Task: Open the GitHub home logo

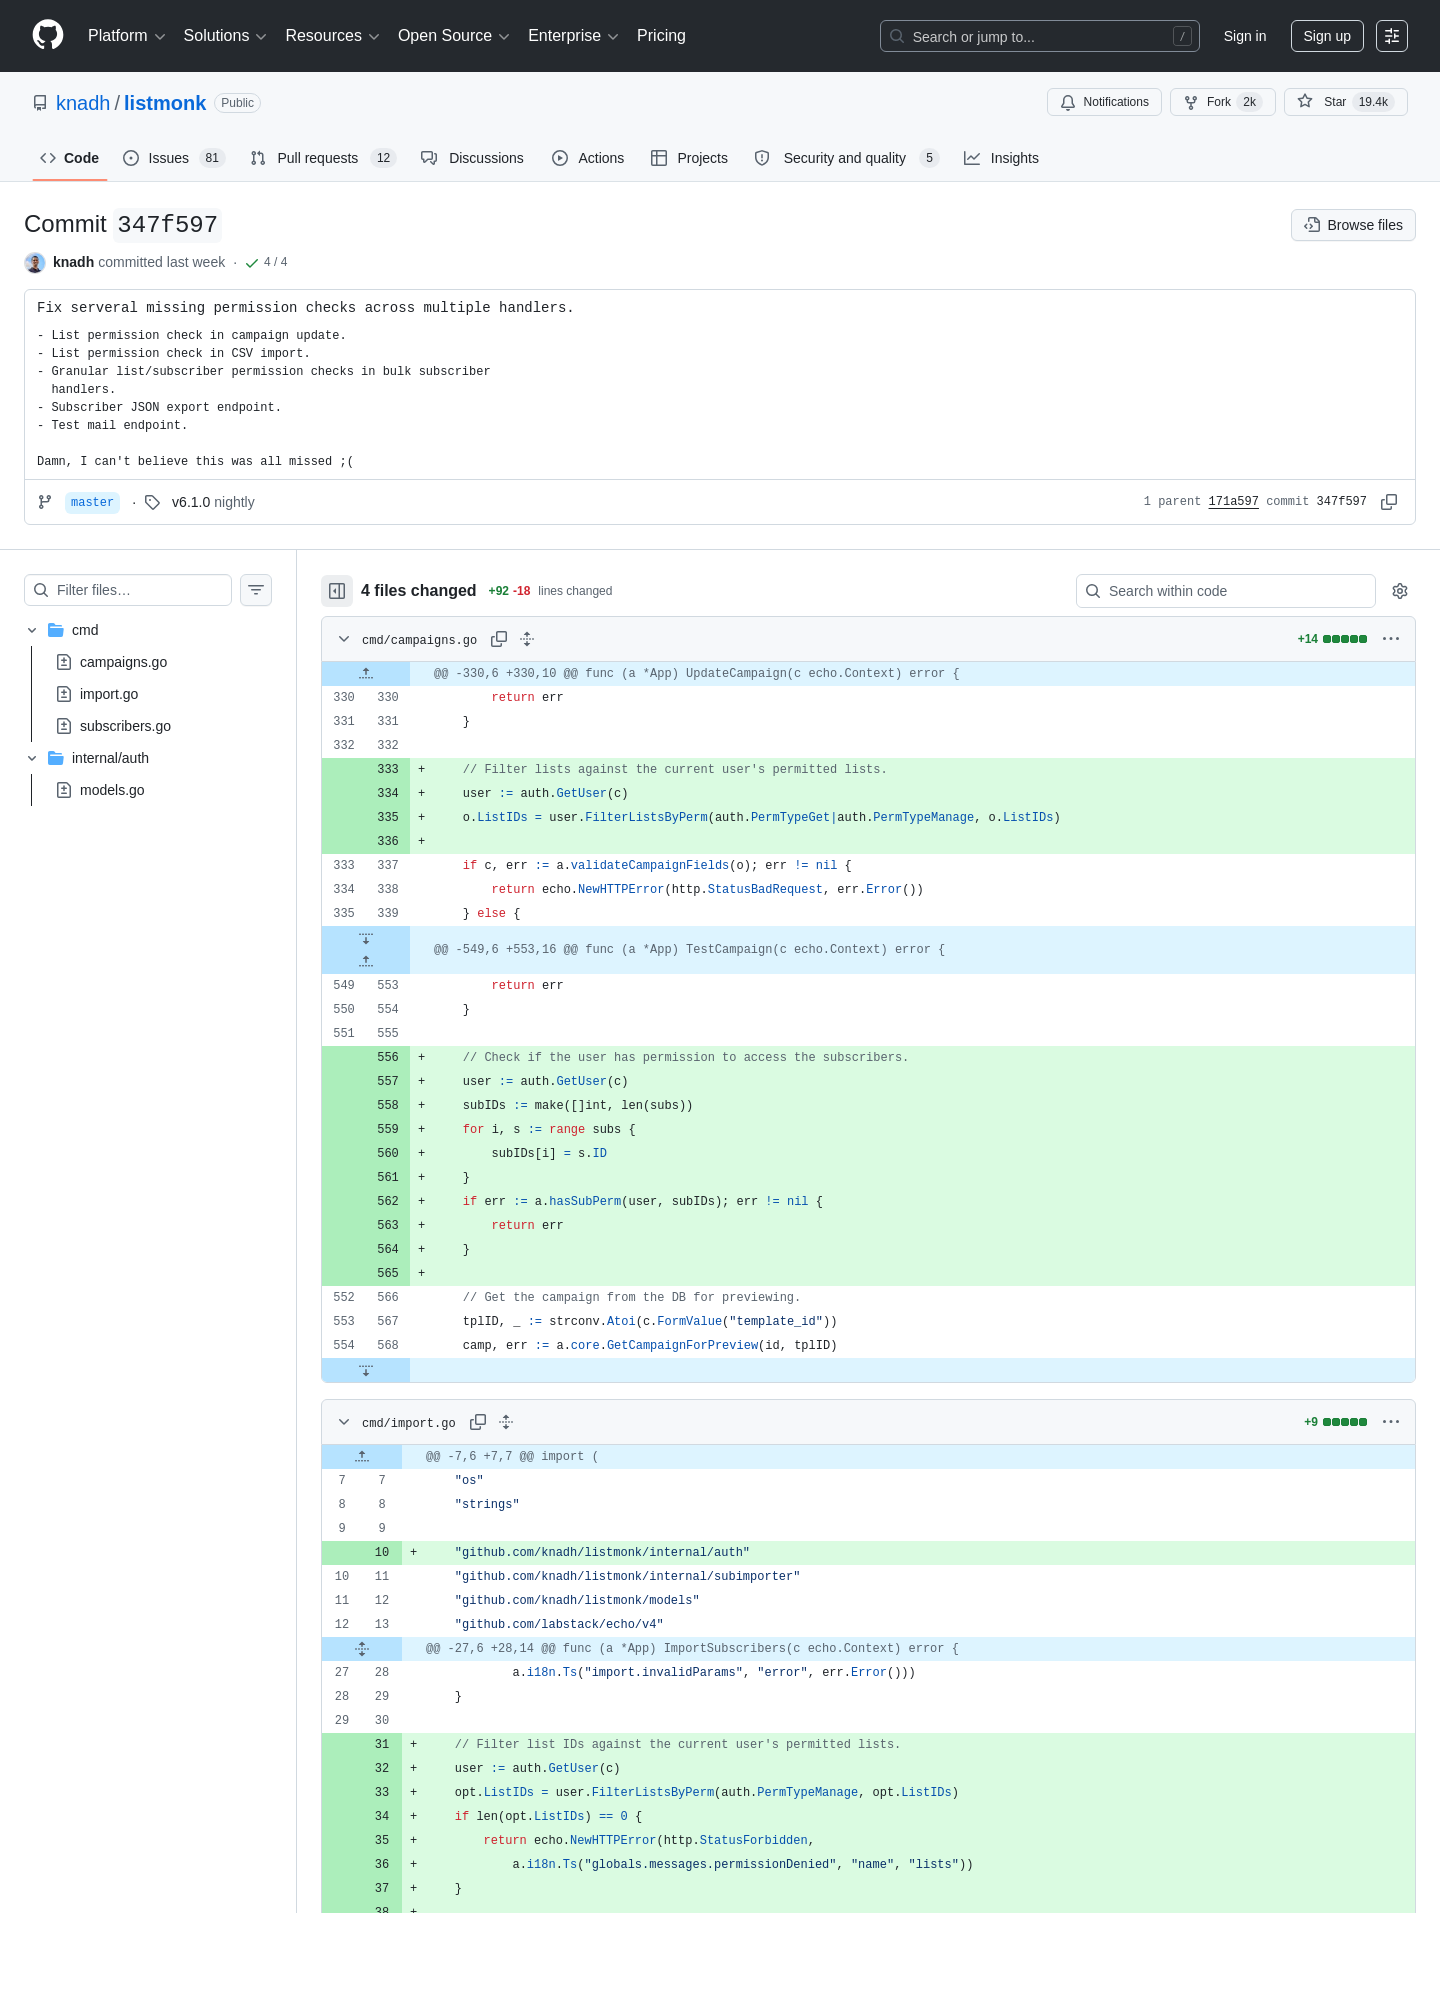Action: (48, 35)
